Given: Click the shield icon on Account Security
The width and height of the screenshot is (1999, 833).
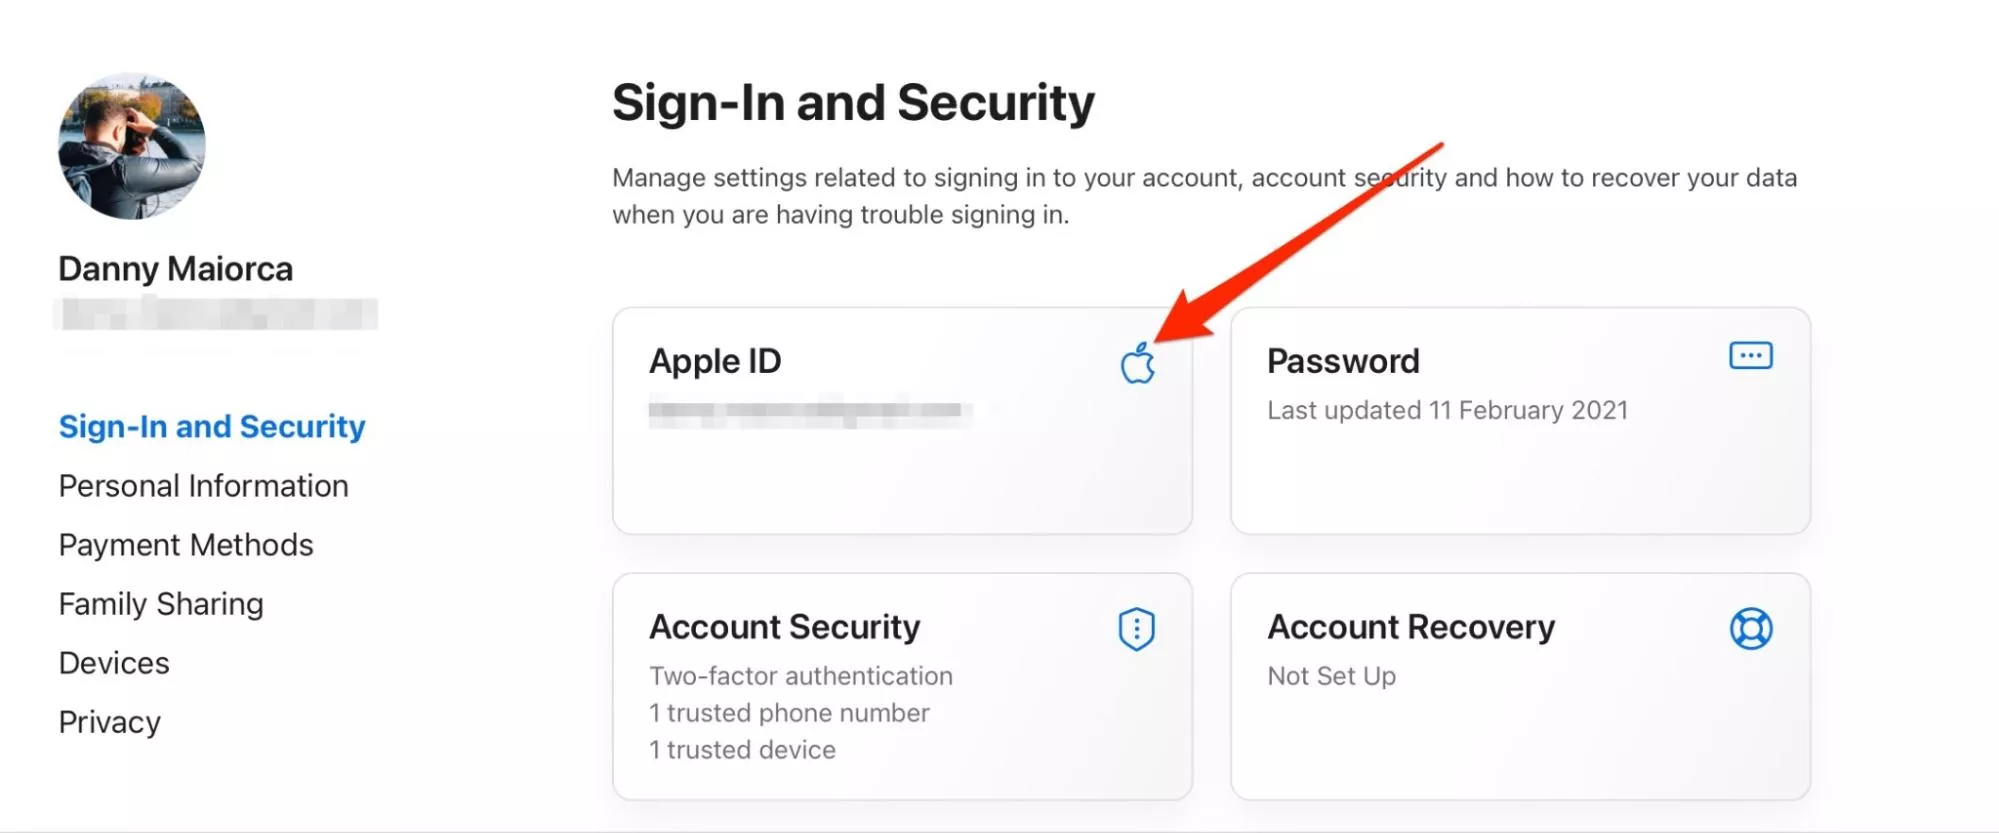Looking at the screenshot, I should pyautogui.click(x=1136, y=629).
